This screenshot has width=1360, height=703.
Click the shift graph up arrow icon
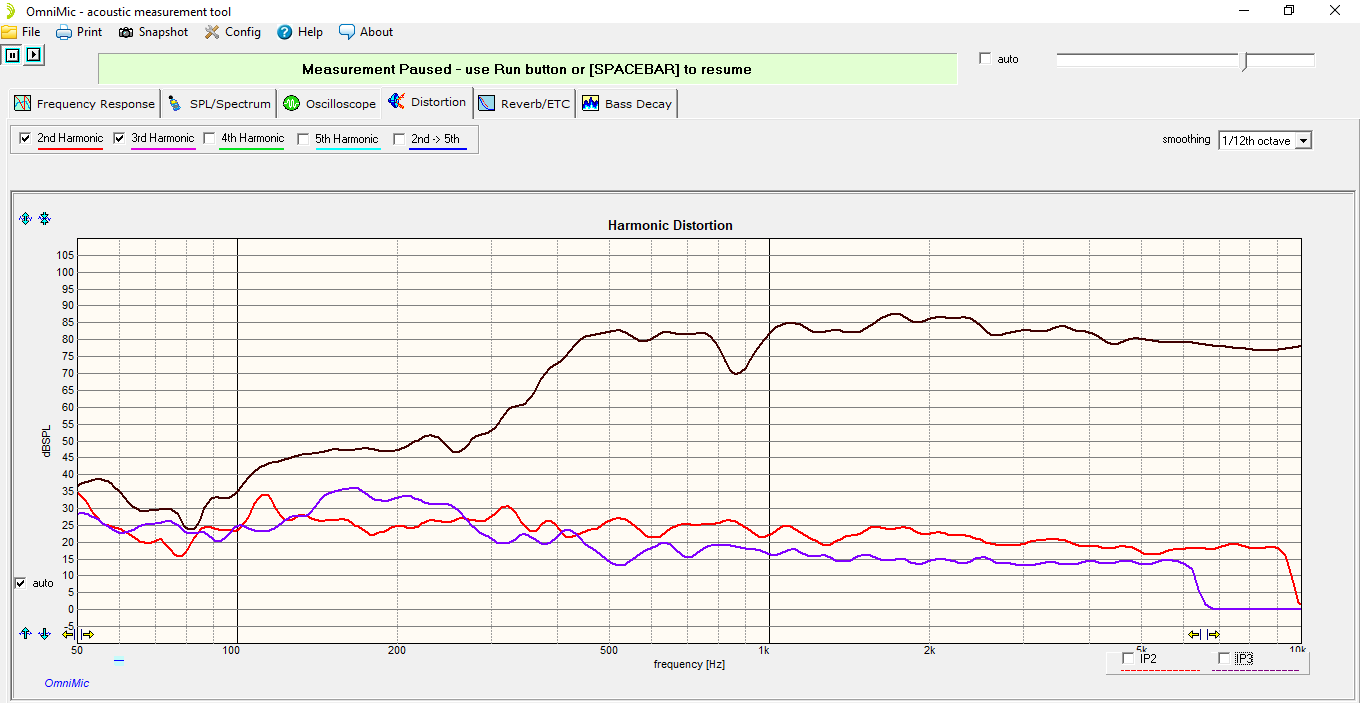(25, 633)
